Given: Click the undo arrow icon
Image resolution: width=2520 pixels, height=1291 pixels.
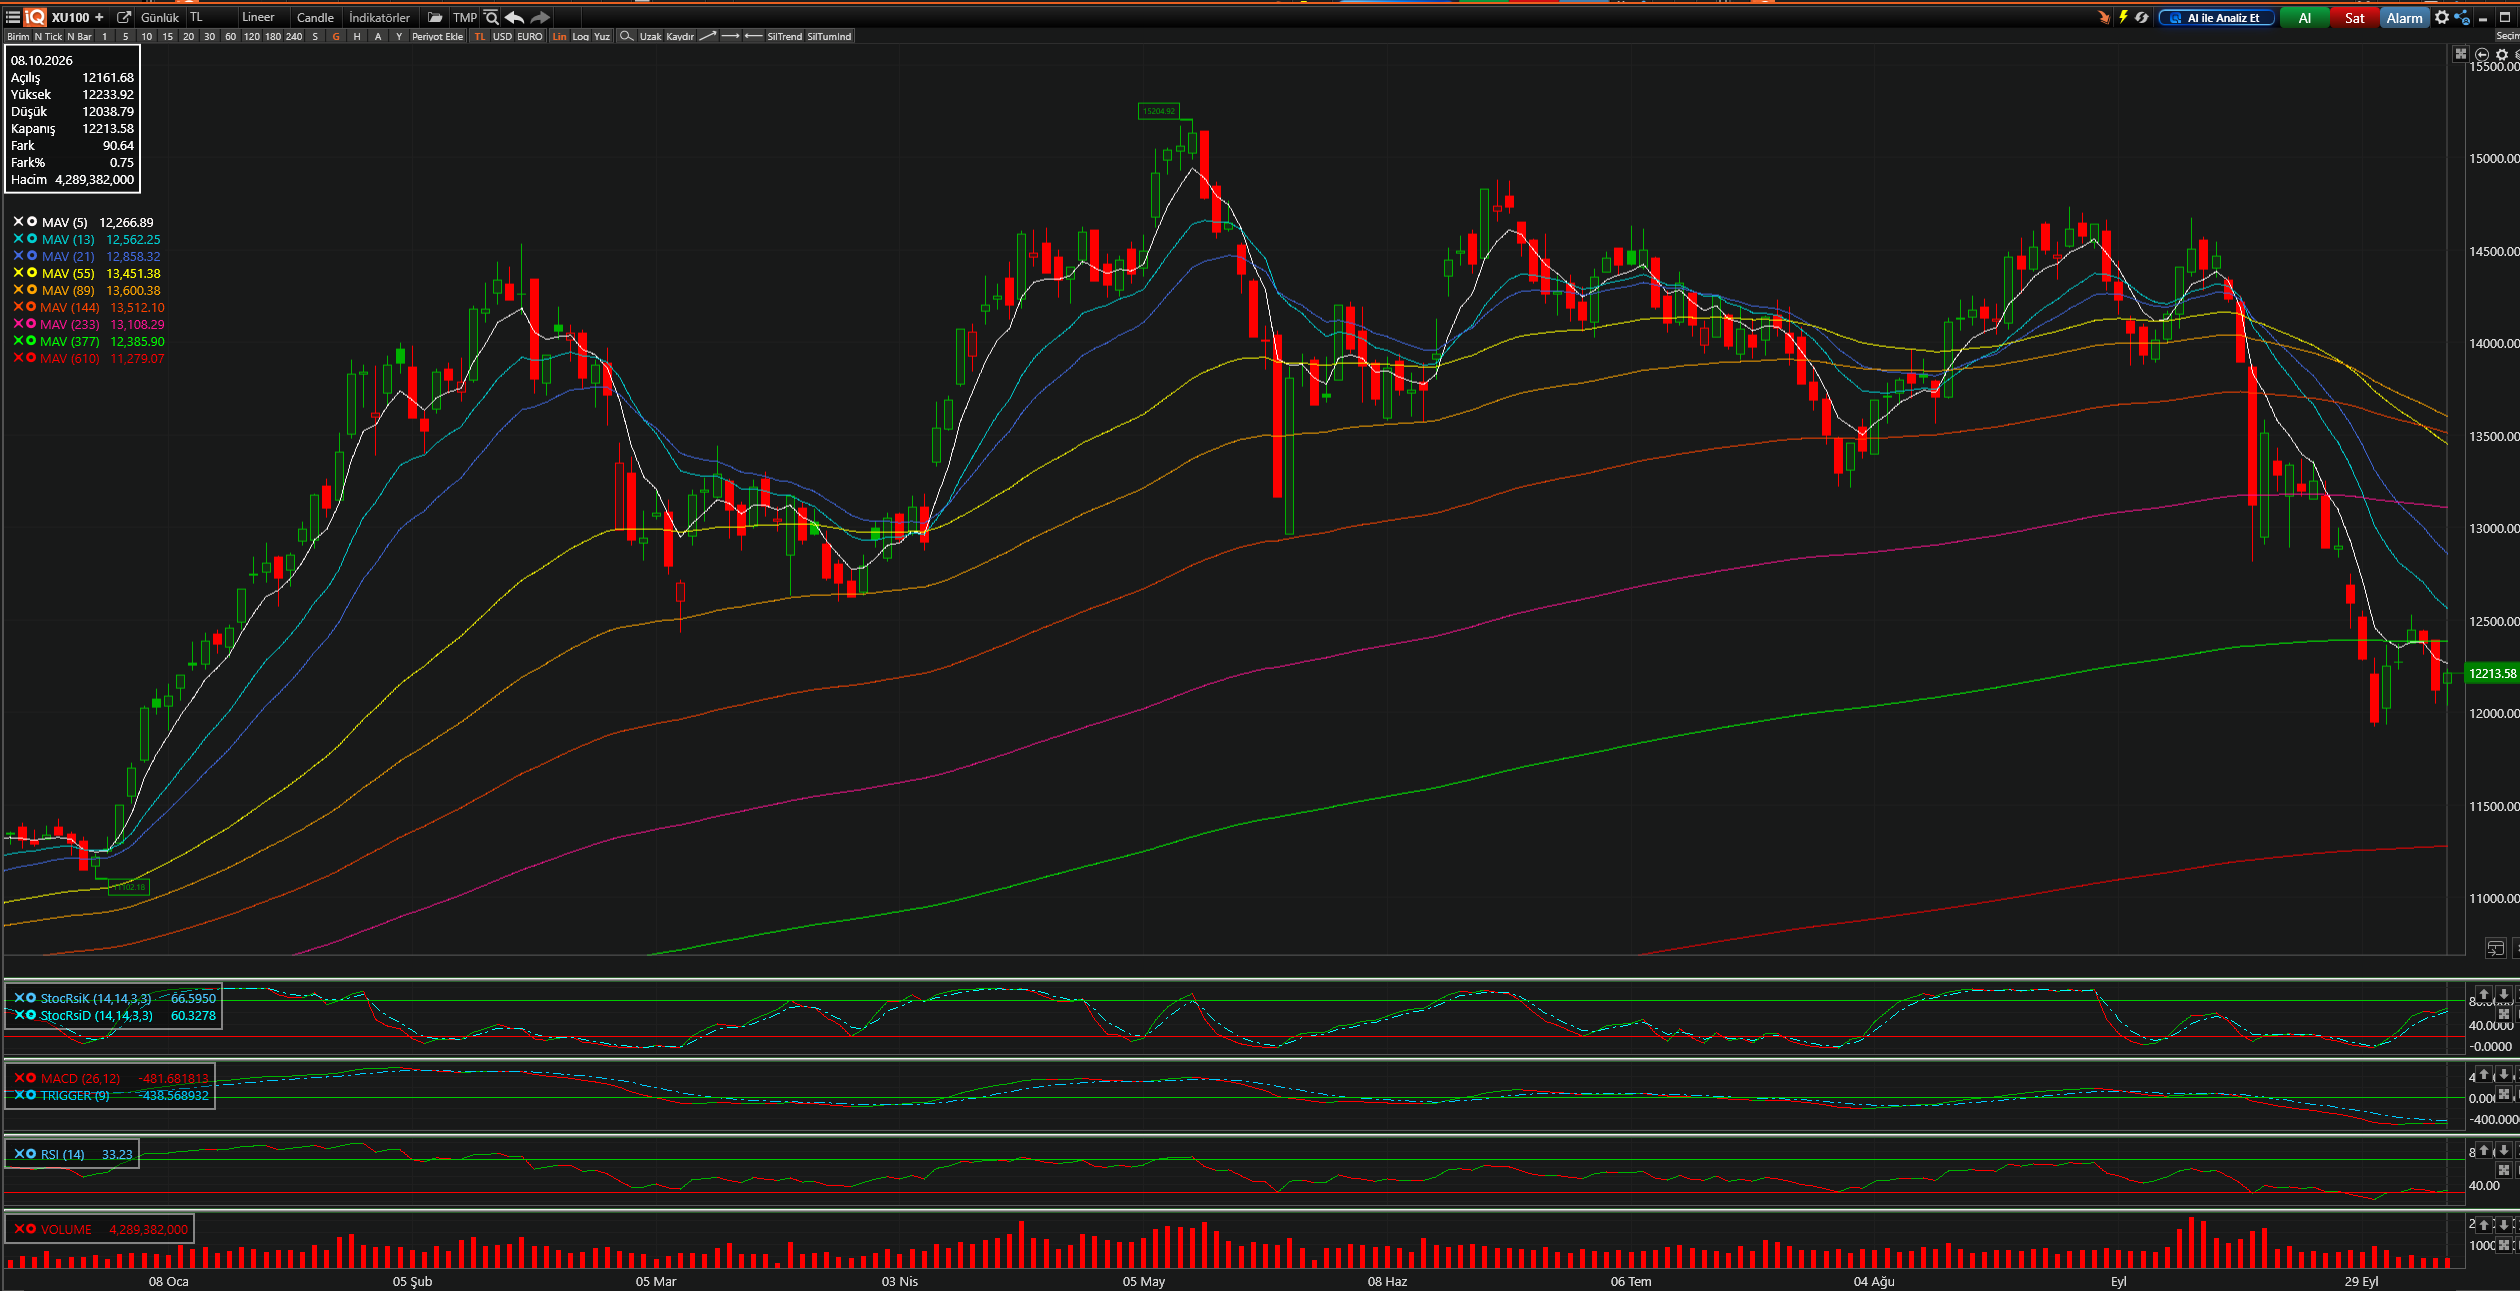Looking at the screenshot, I should point(514,17).
